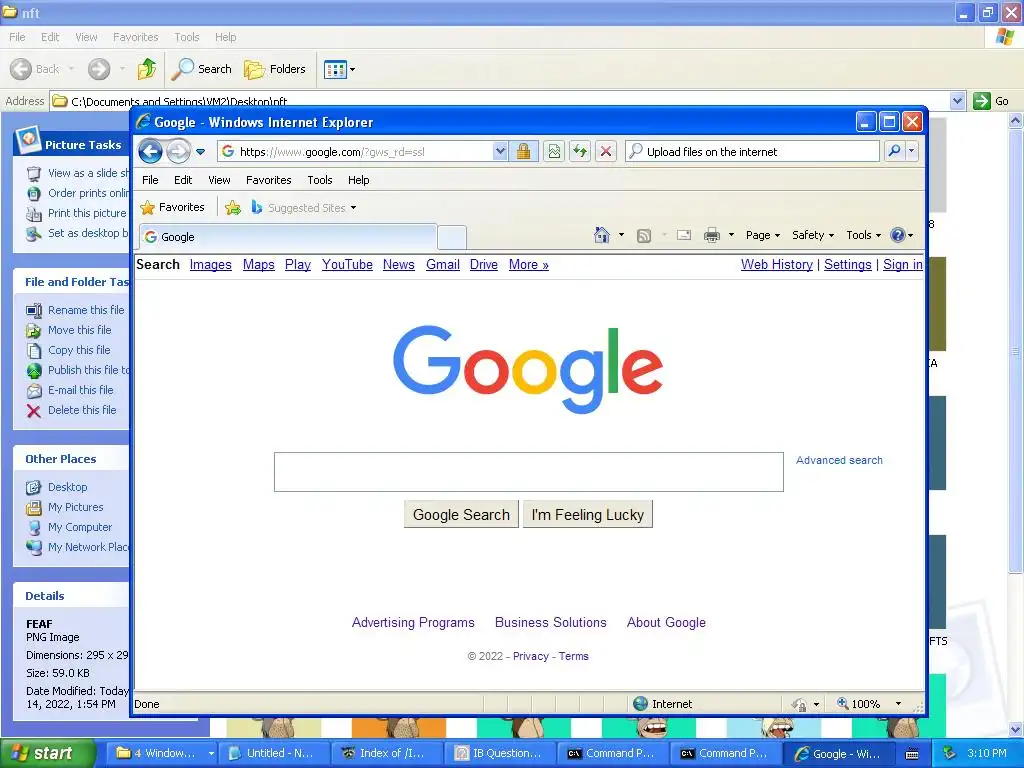Click the Google Search button
Screen dimensions: 1024x768
tap(461, 515)
